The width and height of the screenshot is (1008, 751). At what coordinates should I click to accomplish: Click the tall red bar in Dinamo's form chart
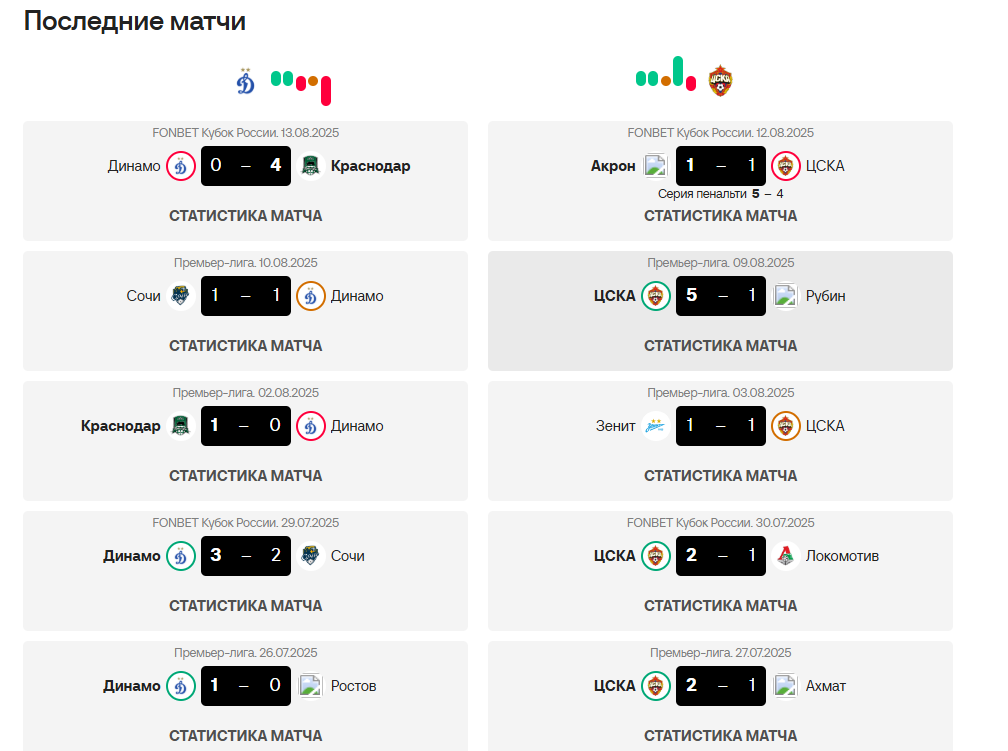326,91
